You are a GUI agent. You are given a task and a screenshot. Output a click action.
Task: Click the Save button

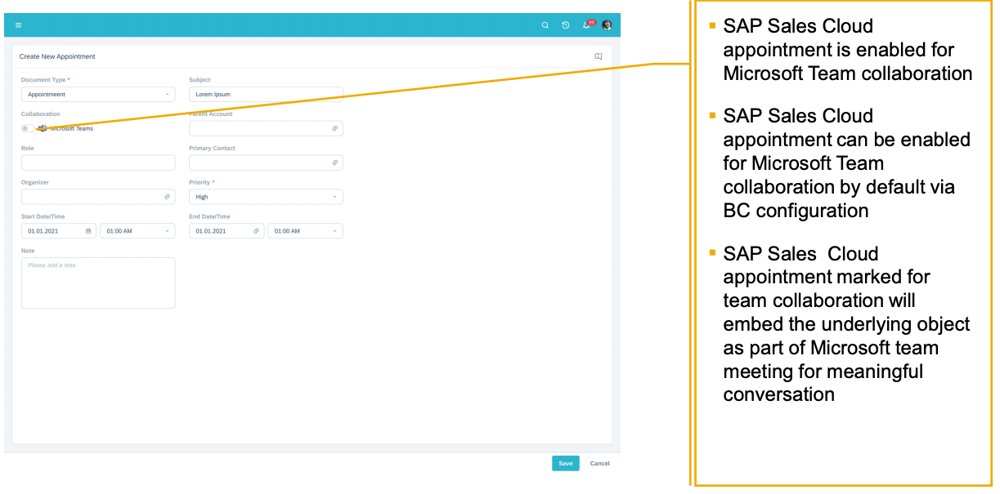[566, 463]
